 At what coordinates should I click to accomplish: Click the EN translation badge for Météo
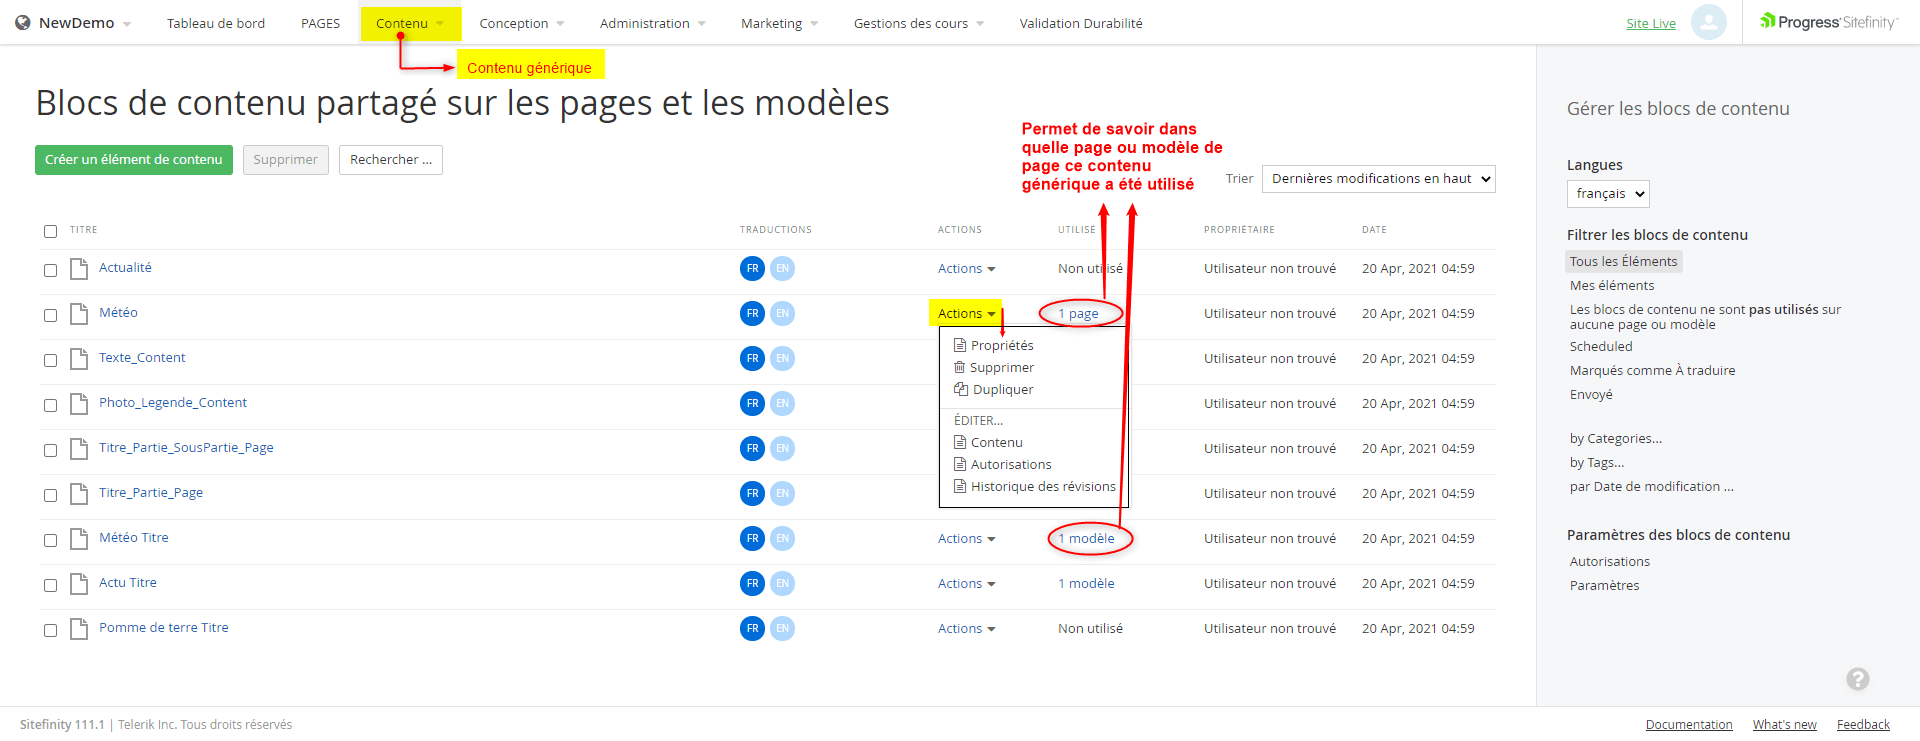[782, 314]
